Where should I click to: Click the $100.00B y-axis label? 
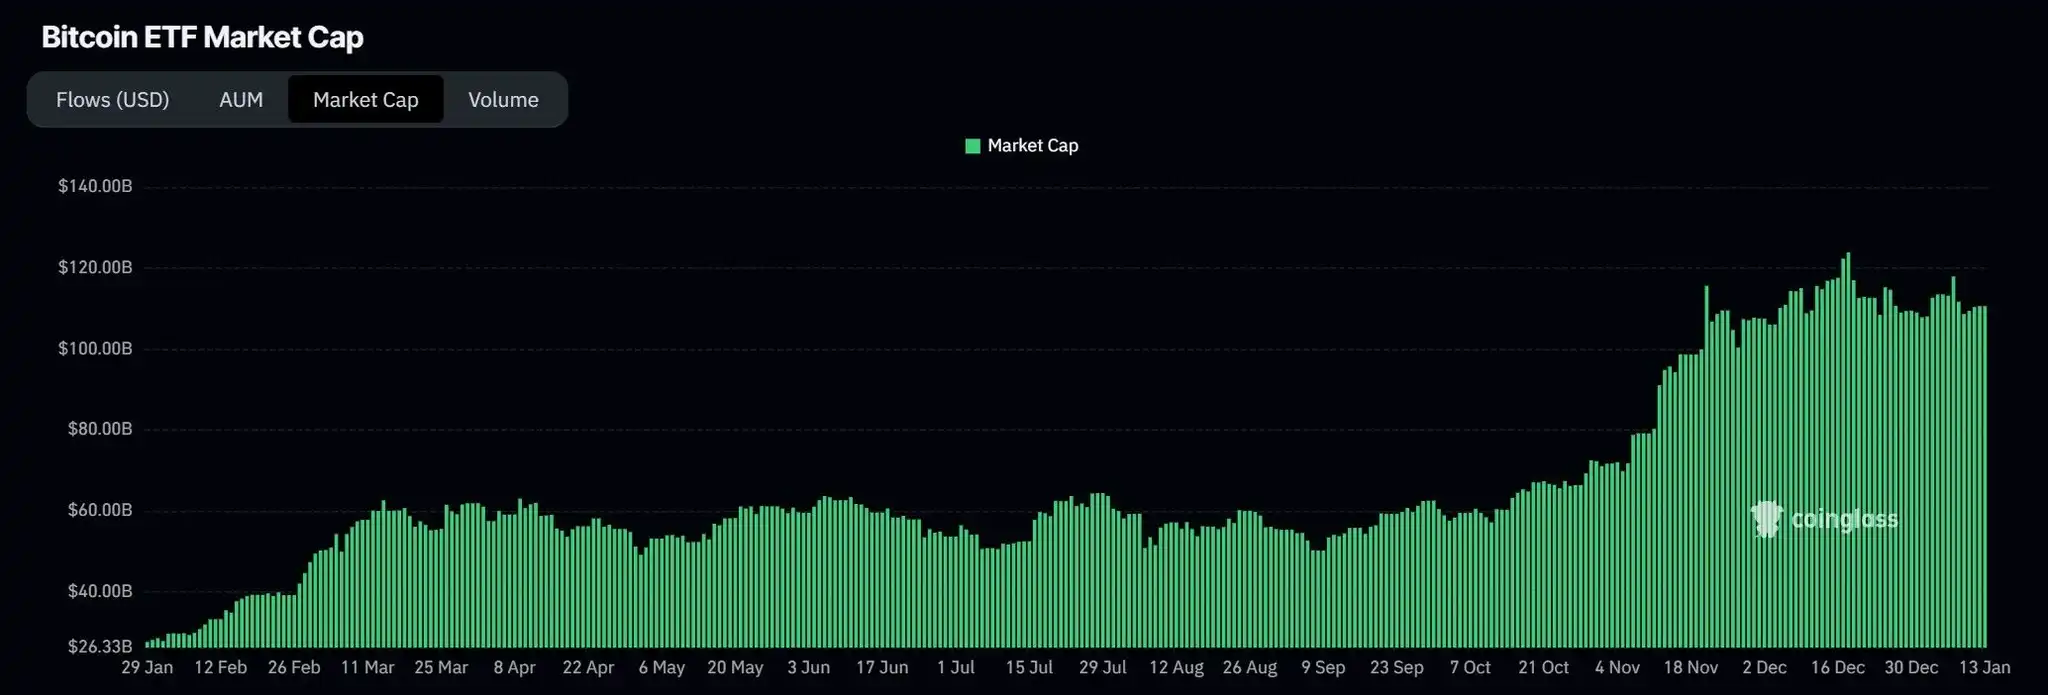95,348
